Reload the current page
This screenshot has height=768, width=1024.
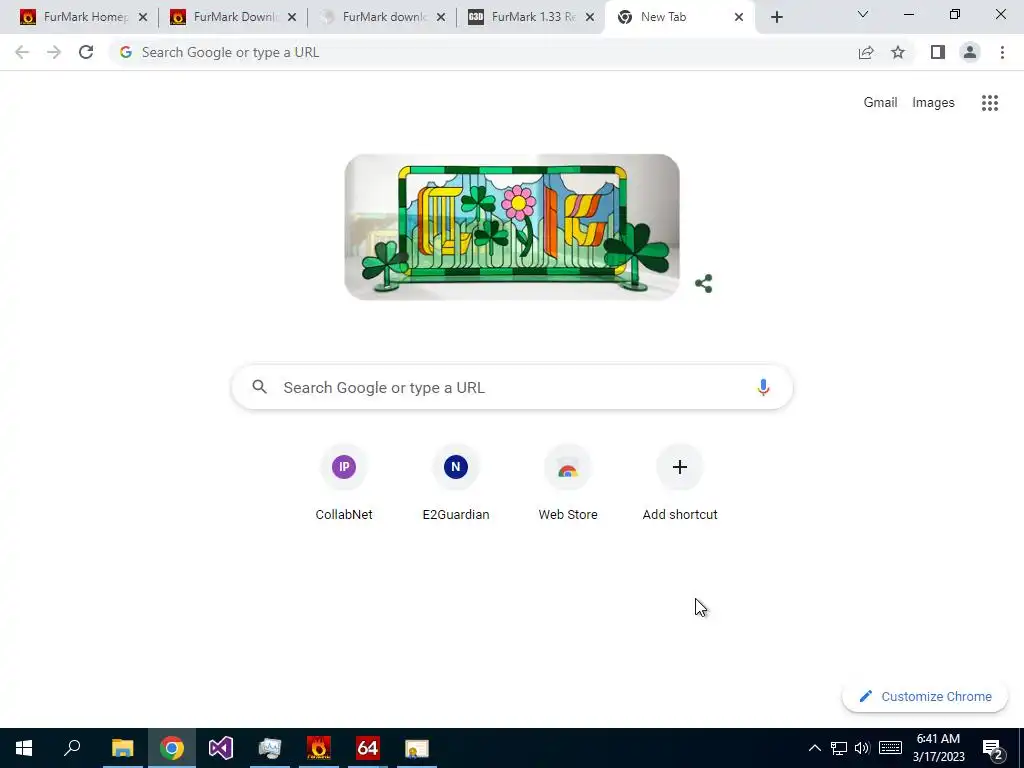click(x=86, y=52)
